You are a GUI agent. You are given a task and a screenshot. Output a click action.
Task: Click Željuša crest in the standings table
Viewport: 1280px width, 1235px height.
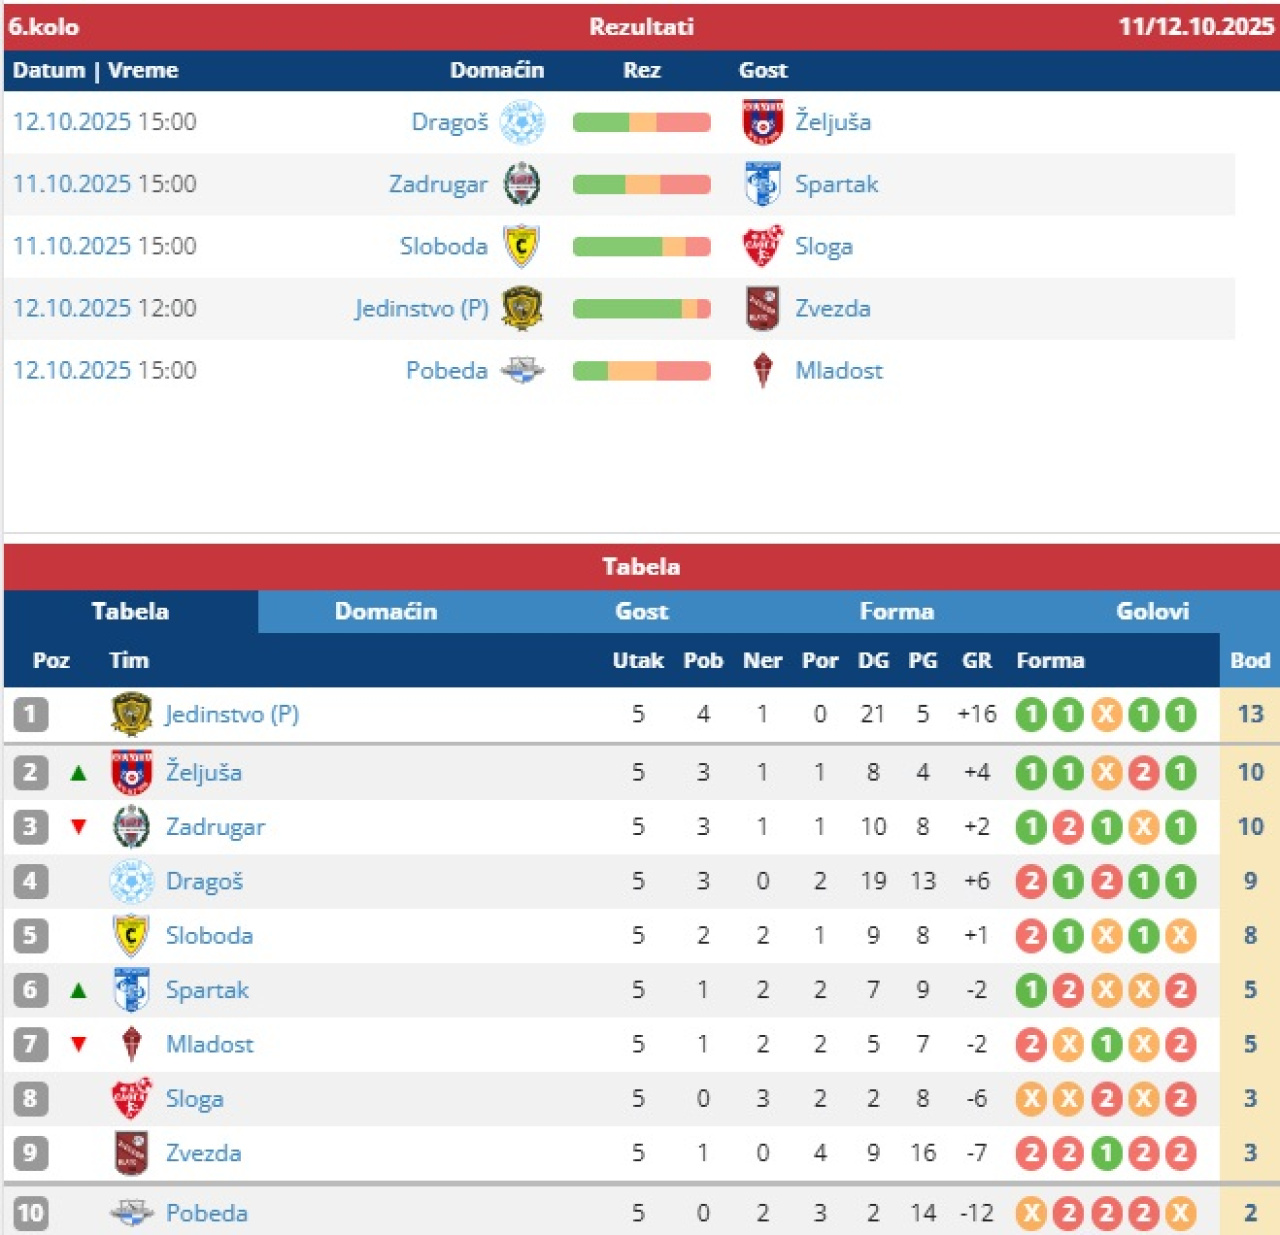click(x=131, y=772)
